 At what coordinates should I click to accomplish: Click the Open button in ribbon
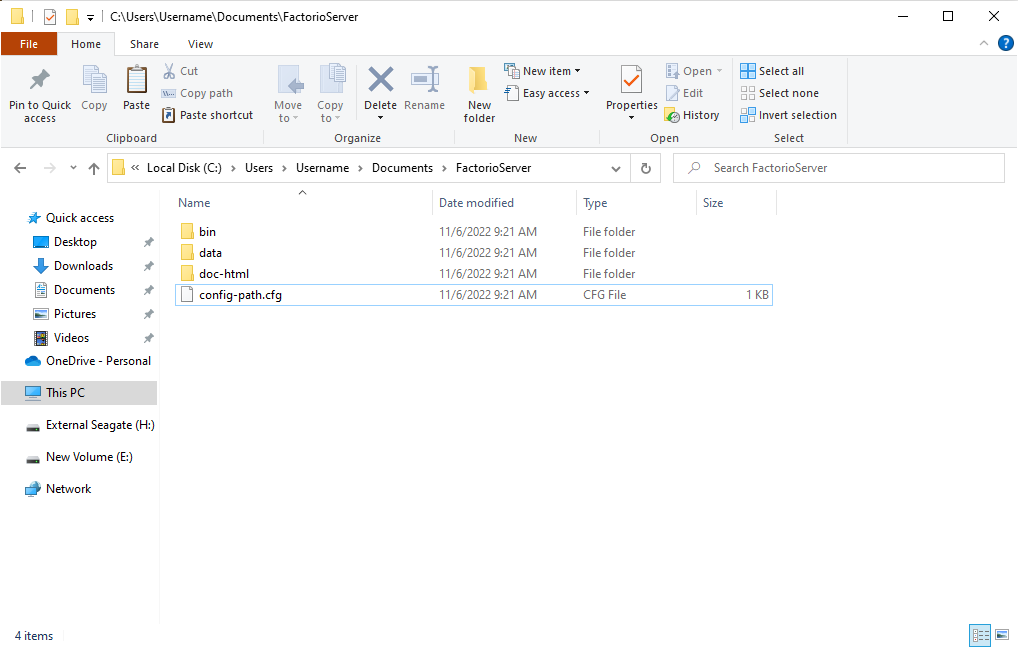[694, 71]
